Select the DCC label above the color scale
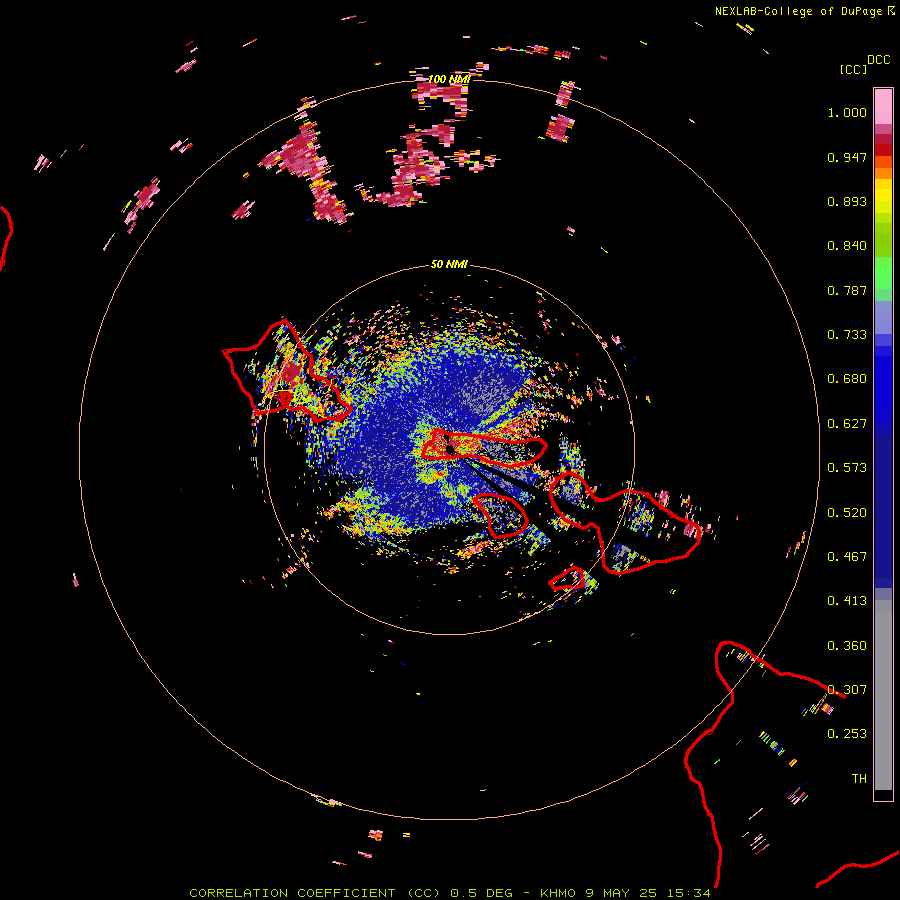This screenshot has width=900, height=900. click(879, 60)
